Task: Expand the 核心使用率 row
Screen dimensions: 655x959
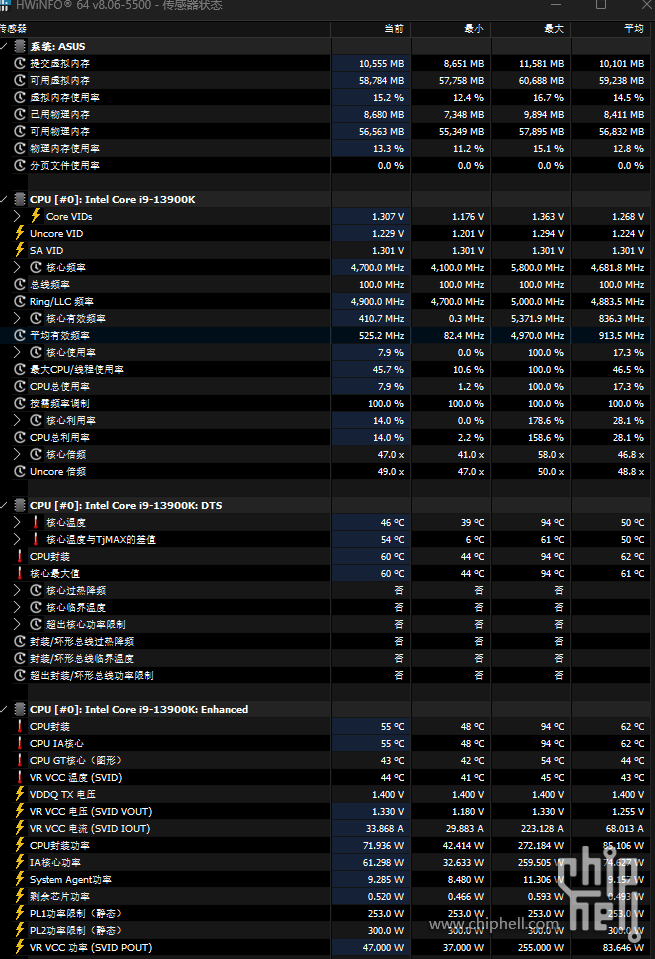Action: [x=17, y=352]
